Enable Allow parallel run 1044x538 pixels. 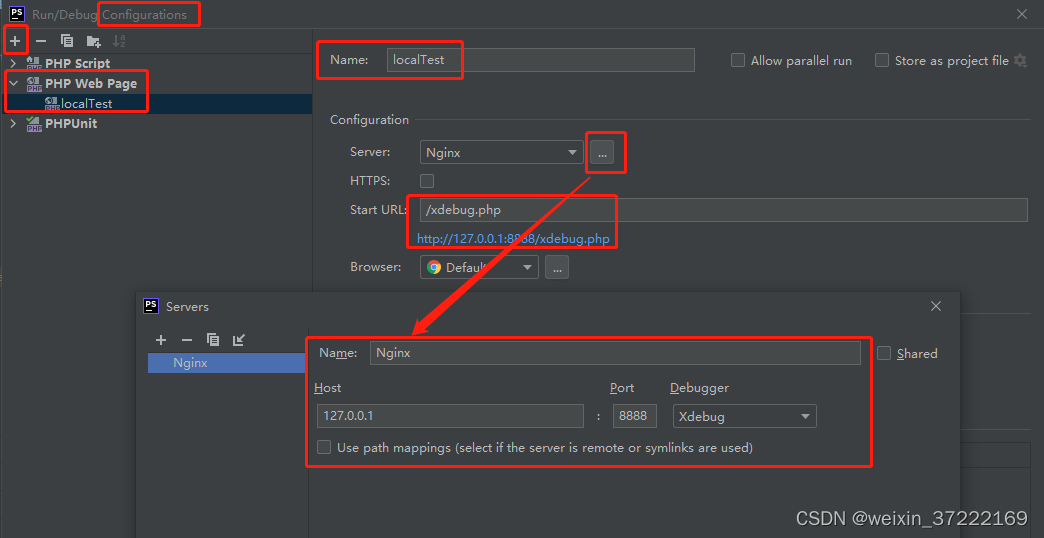738,61
